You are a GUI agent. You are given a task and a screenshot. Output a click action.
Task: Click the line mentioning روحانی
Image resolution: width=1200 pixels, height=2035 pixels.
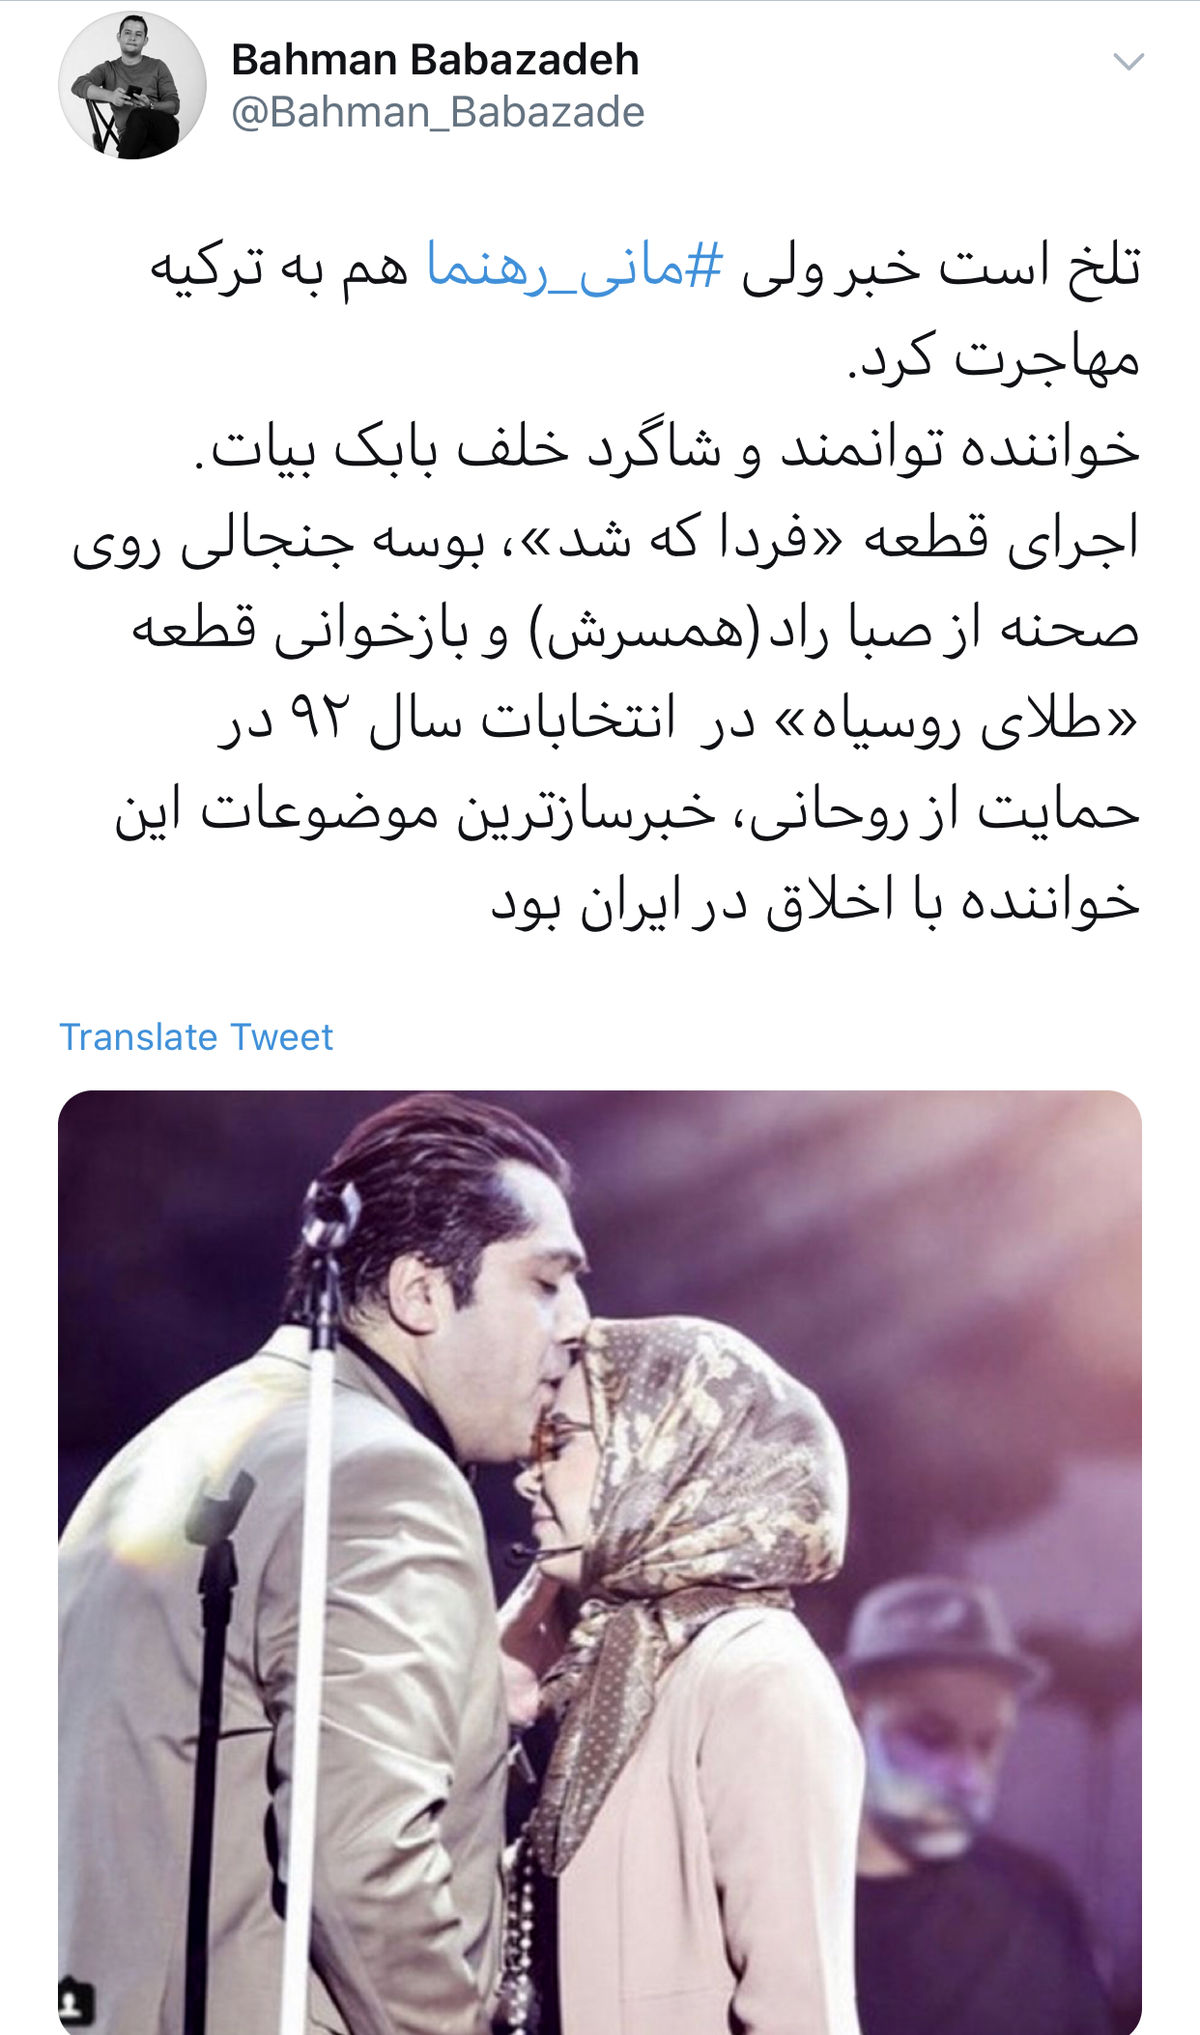tap(627, 811)
